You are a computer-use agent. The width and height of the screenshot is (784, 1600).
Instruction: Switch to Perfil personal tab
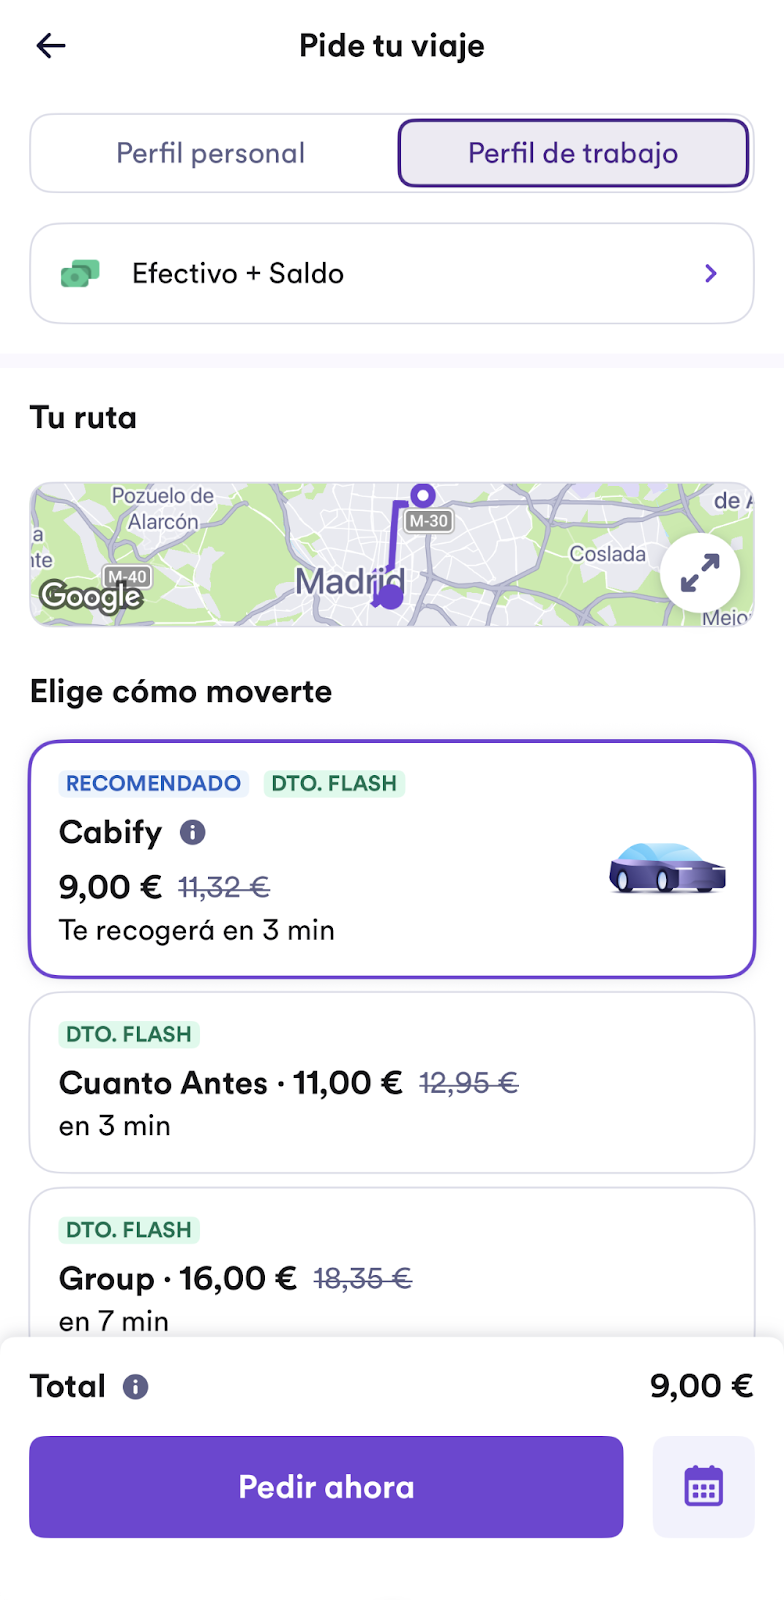tap(211, 153)
